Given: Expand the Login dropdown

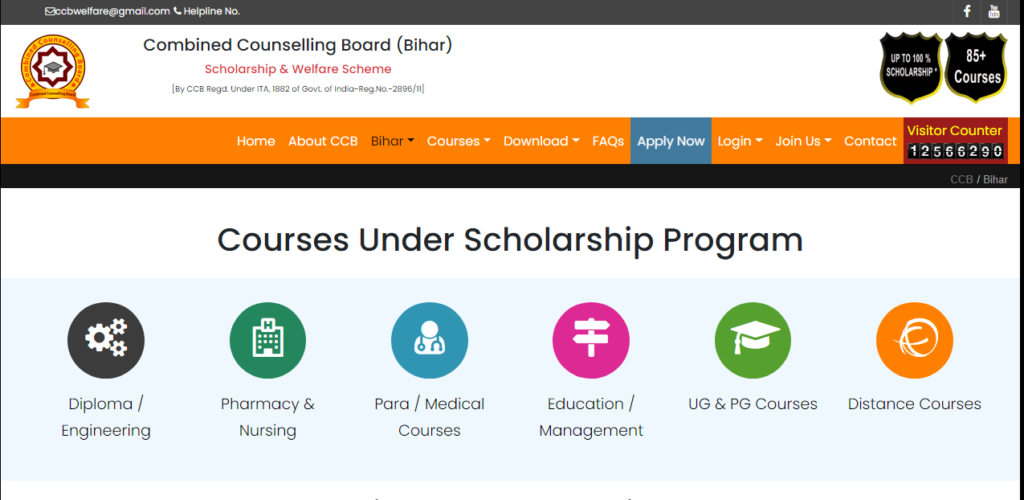Looking at the screenshot, I should [740, 141].
